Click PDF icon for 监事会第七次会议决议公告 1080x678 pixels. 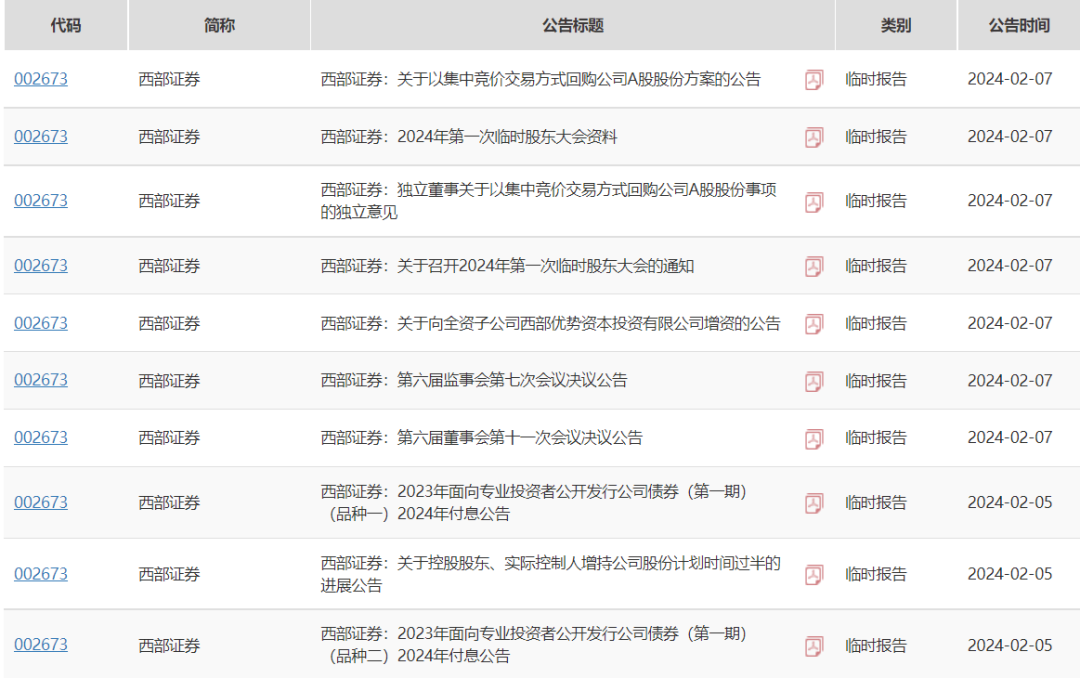[814, 381]
